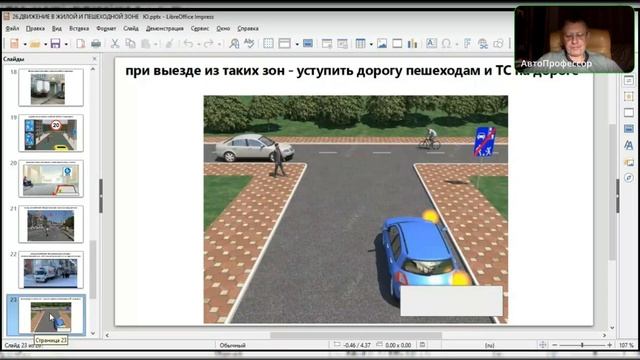Click the Insert Hyperlink icon
This screenshot has height=360, width=640.
[483, 43]
